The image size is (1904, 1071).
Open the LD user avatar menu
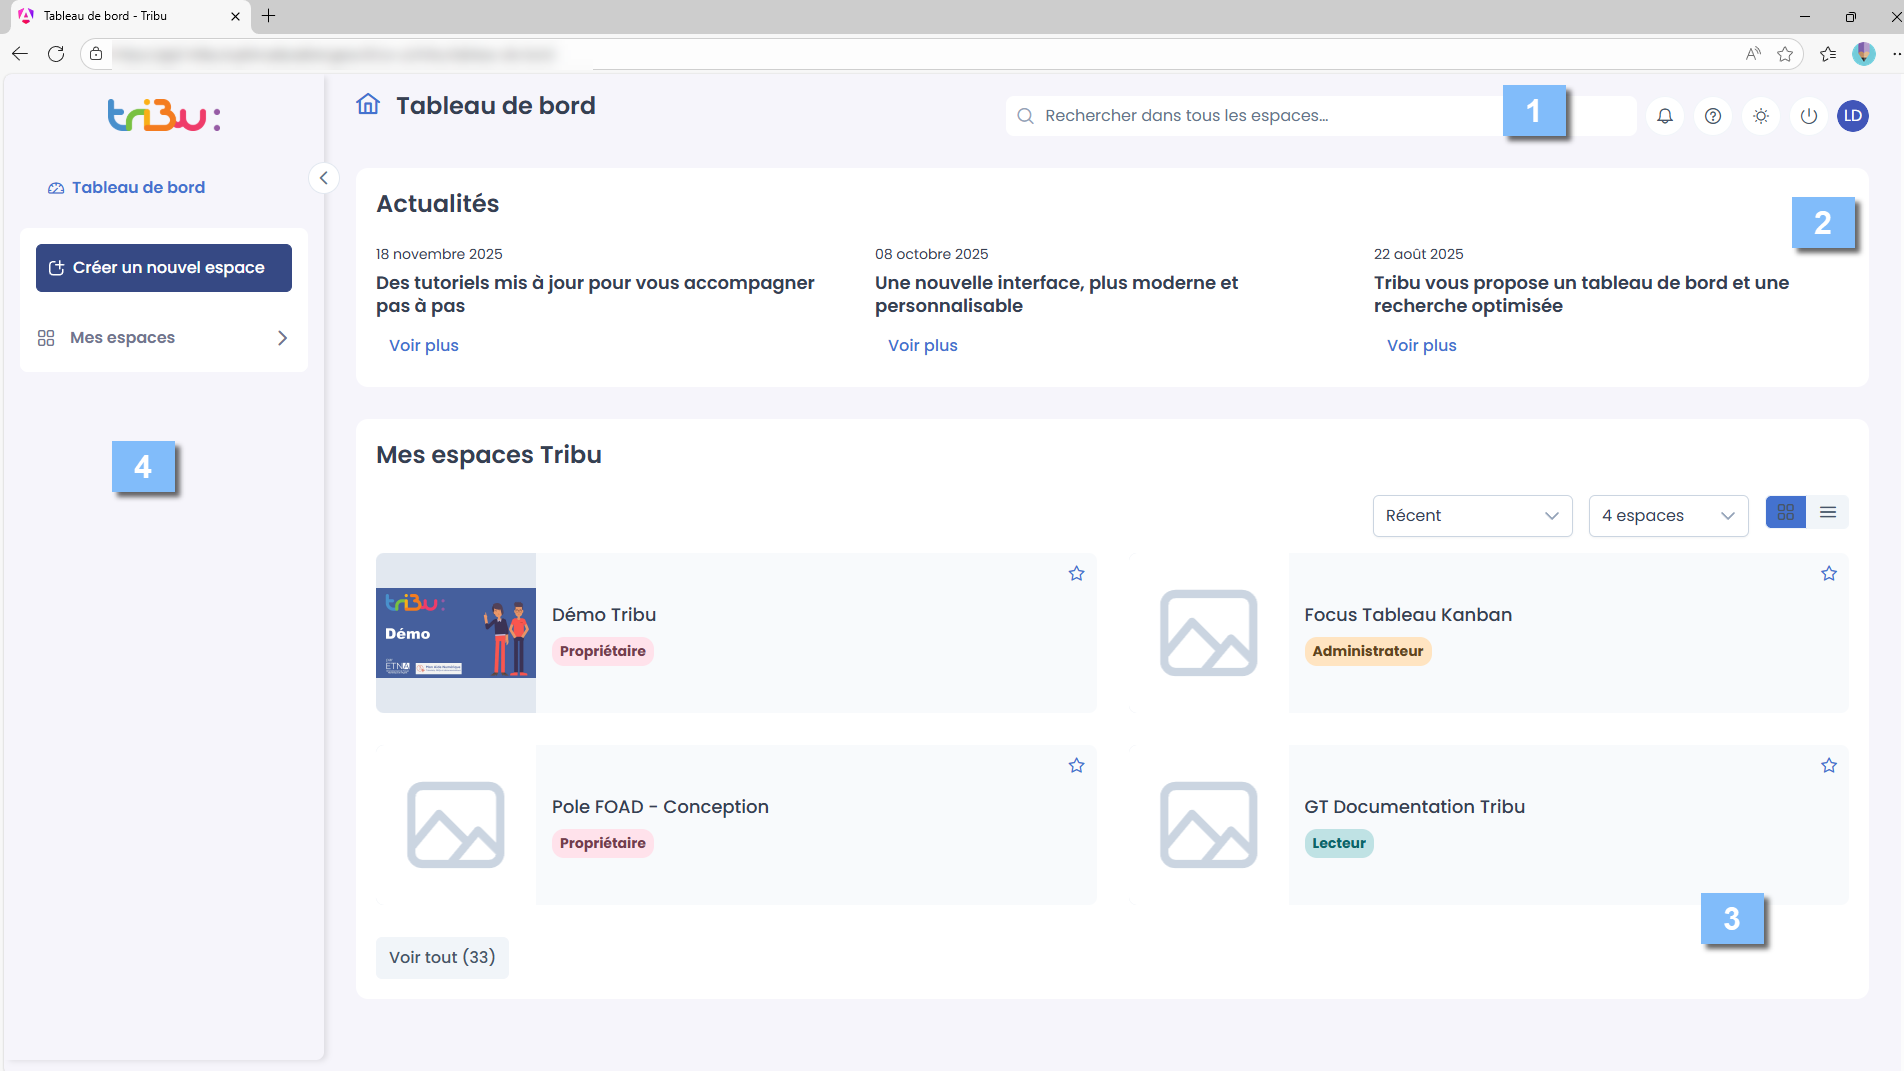[1853, 116]
